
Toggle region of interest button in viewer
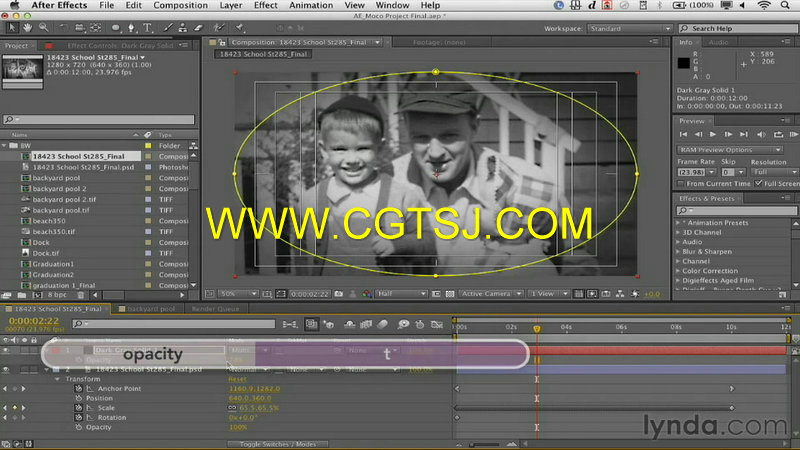click(x=436, y=294)
